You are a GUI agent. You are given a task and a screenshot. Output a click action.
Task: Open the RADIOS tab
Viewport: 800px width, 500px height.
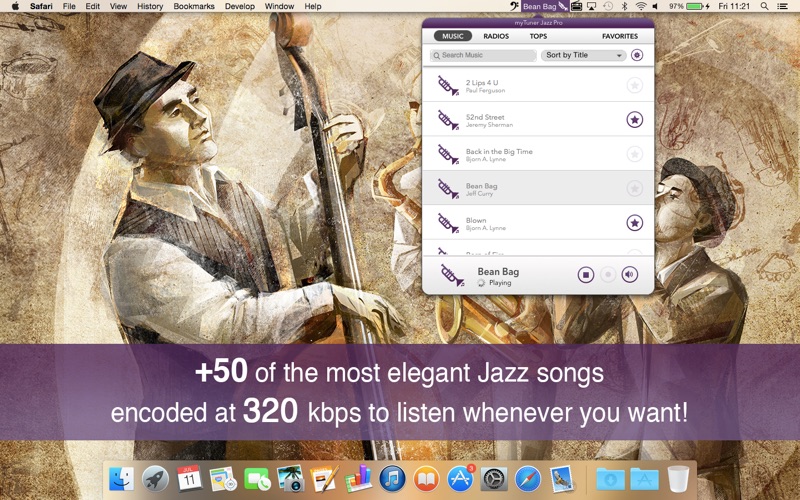(496, 36)
